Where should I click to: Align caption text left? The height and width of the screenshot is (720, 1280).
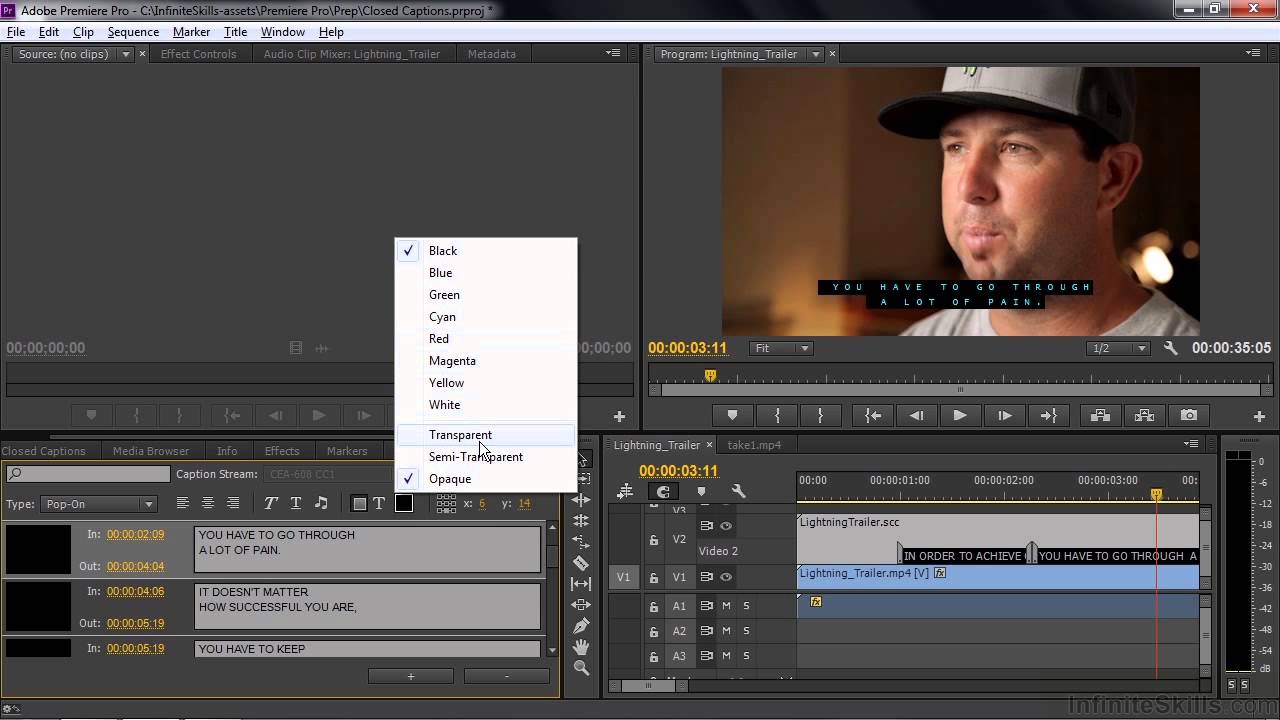coord(183,503)
